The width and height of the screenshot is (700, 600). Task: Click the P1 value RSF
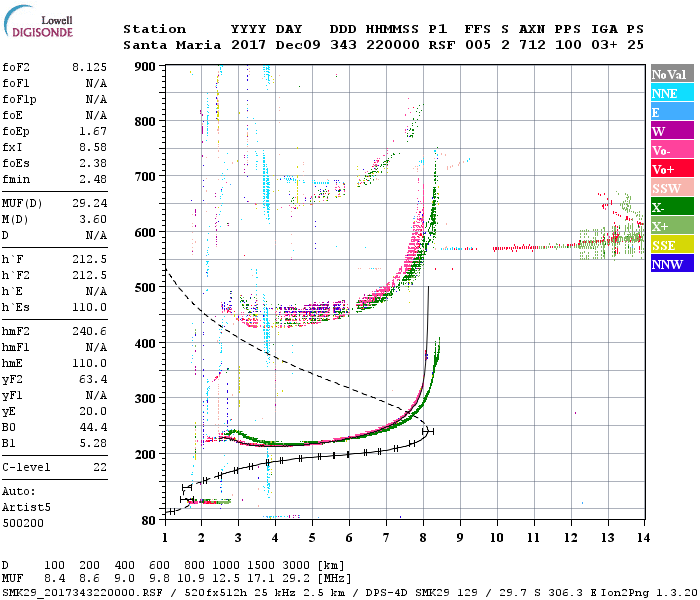click(x=442, y=45)
